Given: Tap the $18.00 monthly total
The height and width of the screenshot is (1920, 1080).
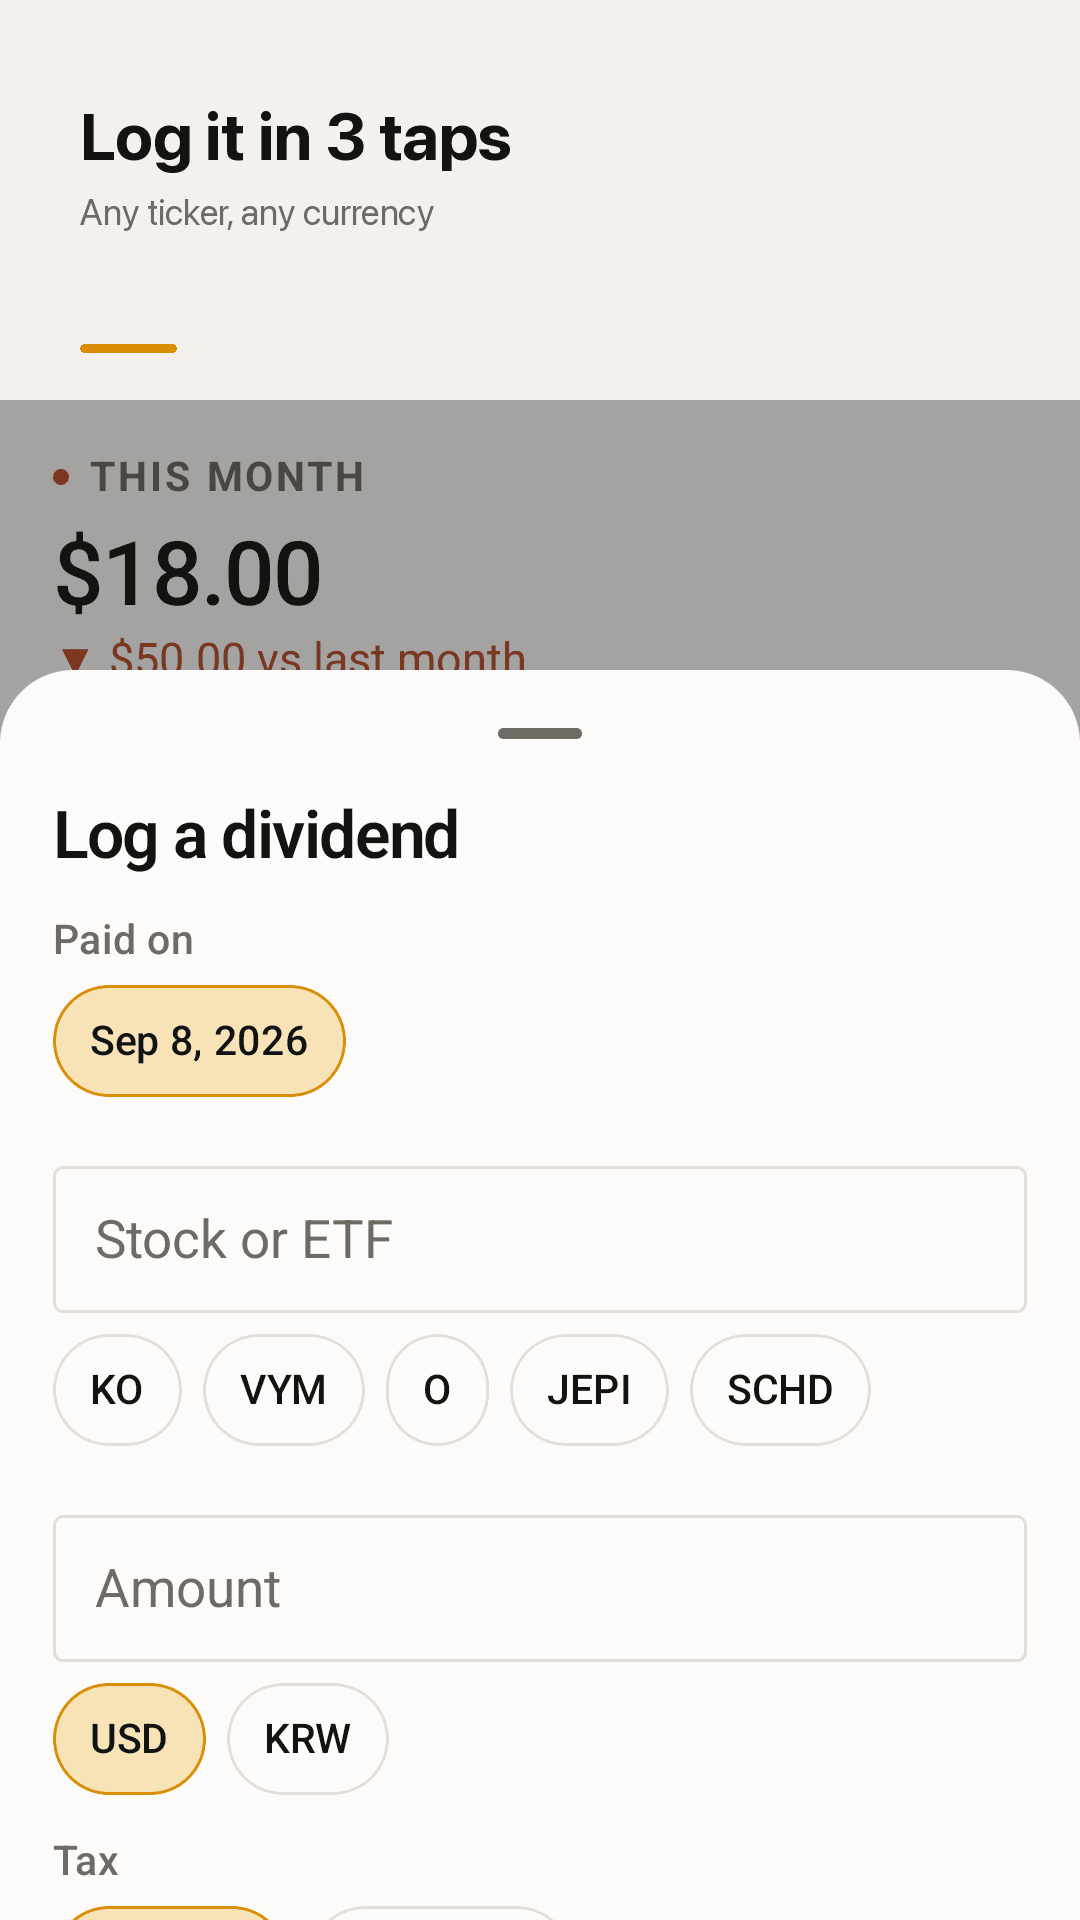Looking at the screenshot, I should [x=189, y=573].
